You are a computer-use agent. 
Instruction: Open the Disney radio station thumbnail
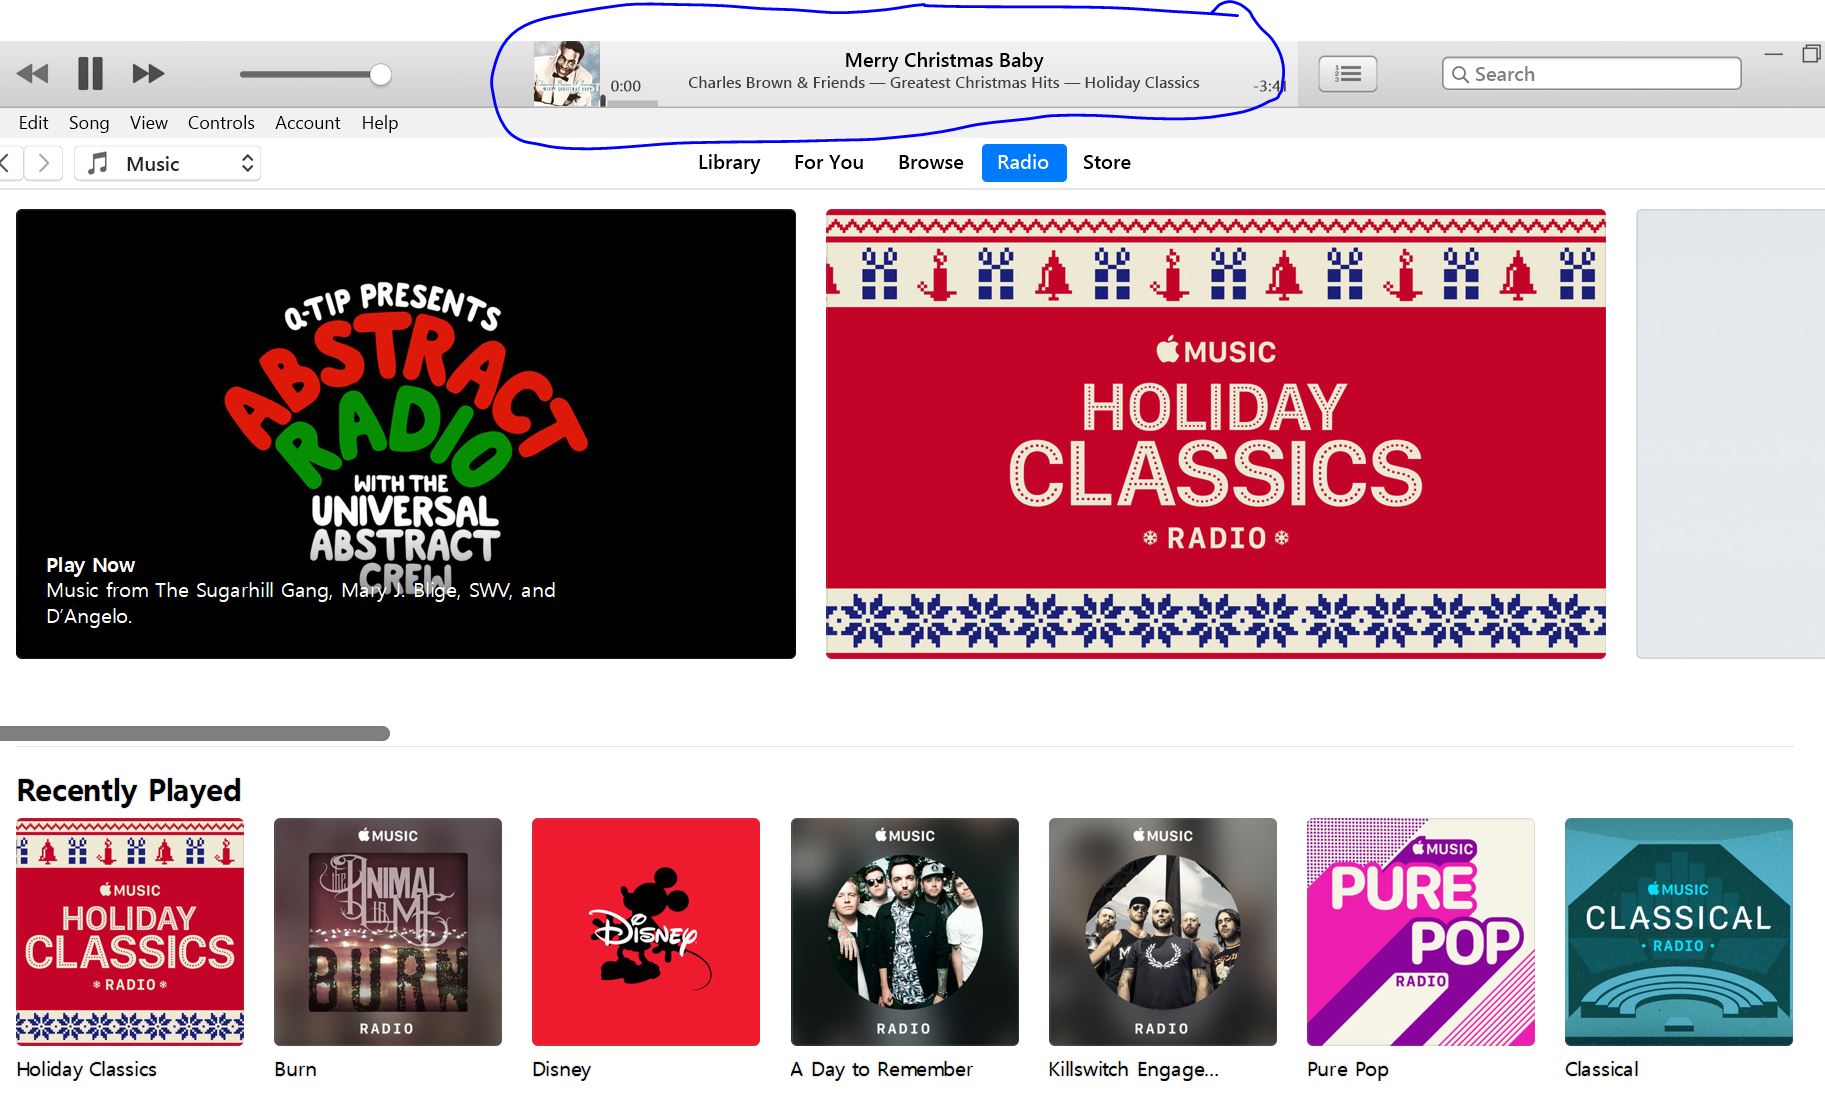[x=646, y=932]
